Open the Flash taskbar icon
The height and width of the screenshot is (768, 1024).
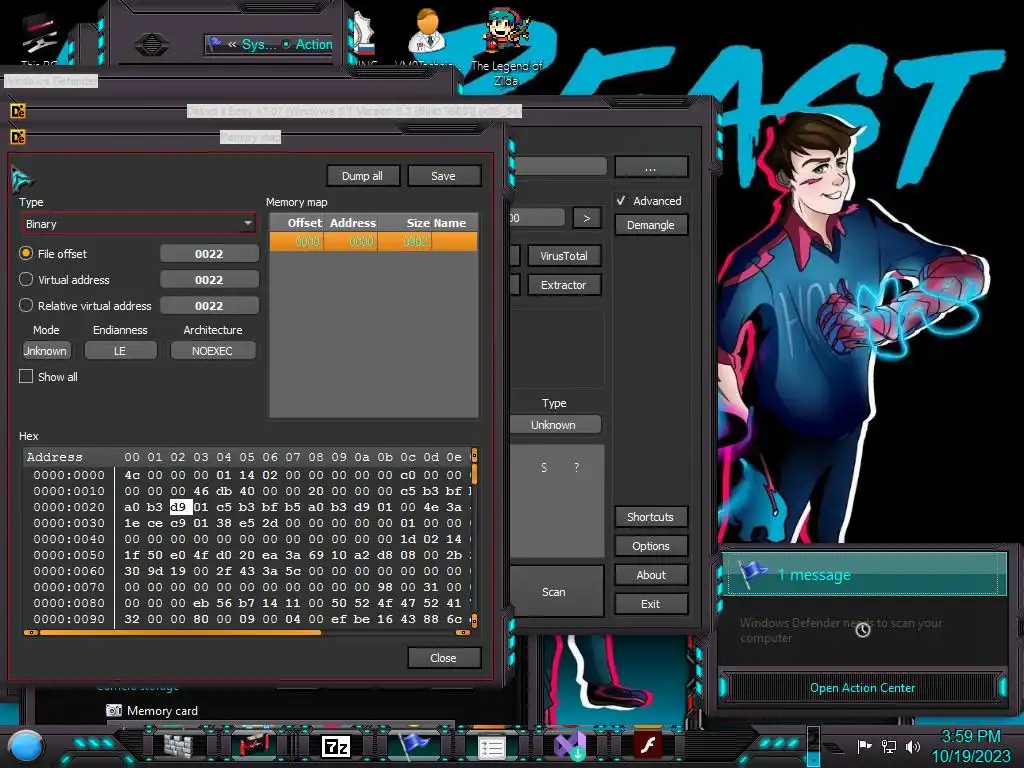[648, 746]
